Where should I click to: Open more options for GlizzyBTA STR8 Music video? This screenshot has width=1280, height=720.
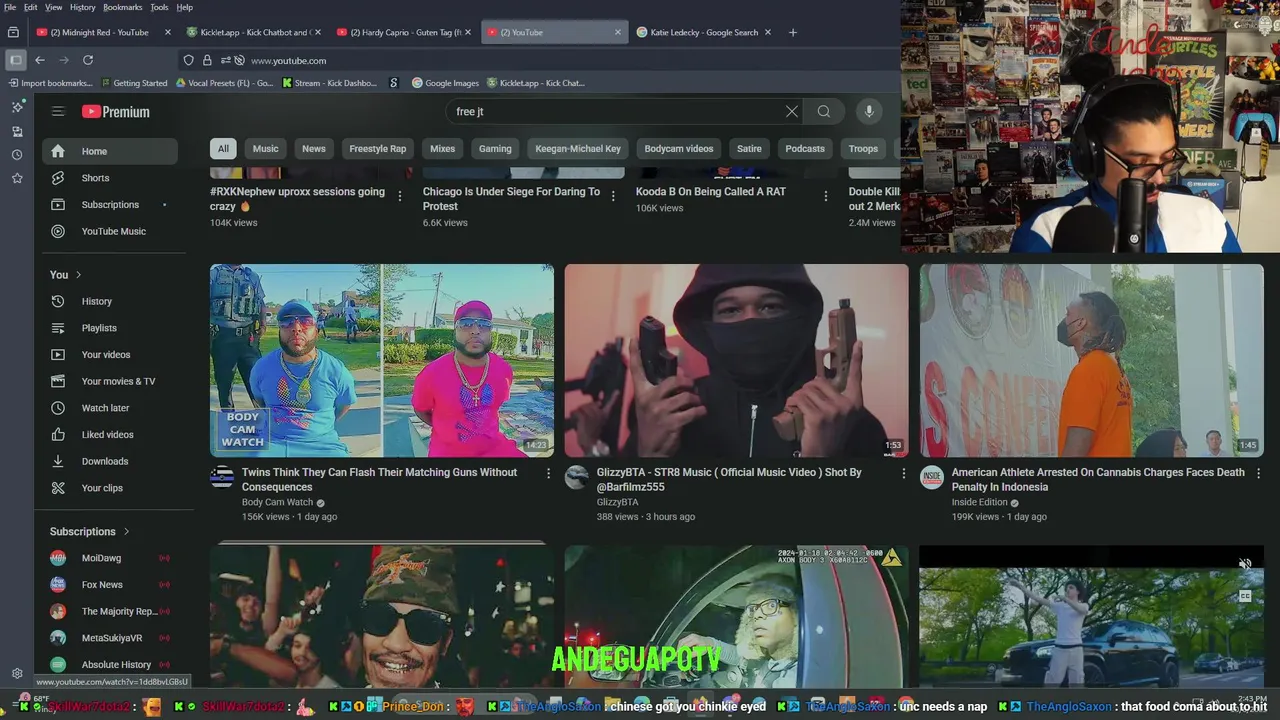904,473
